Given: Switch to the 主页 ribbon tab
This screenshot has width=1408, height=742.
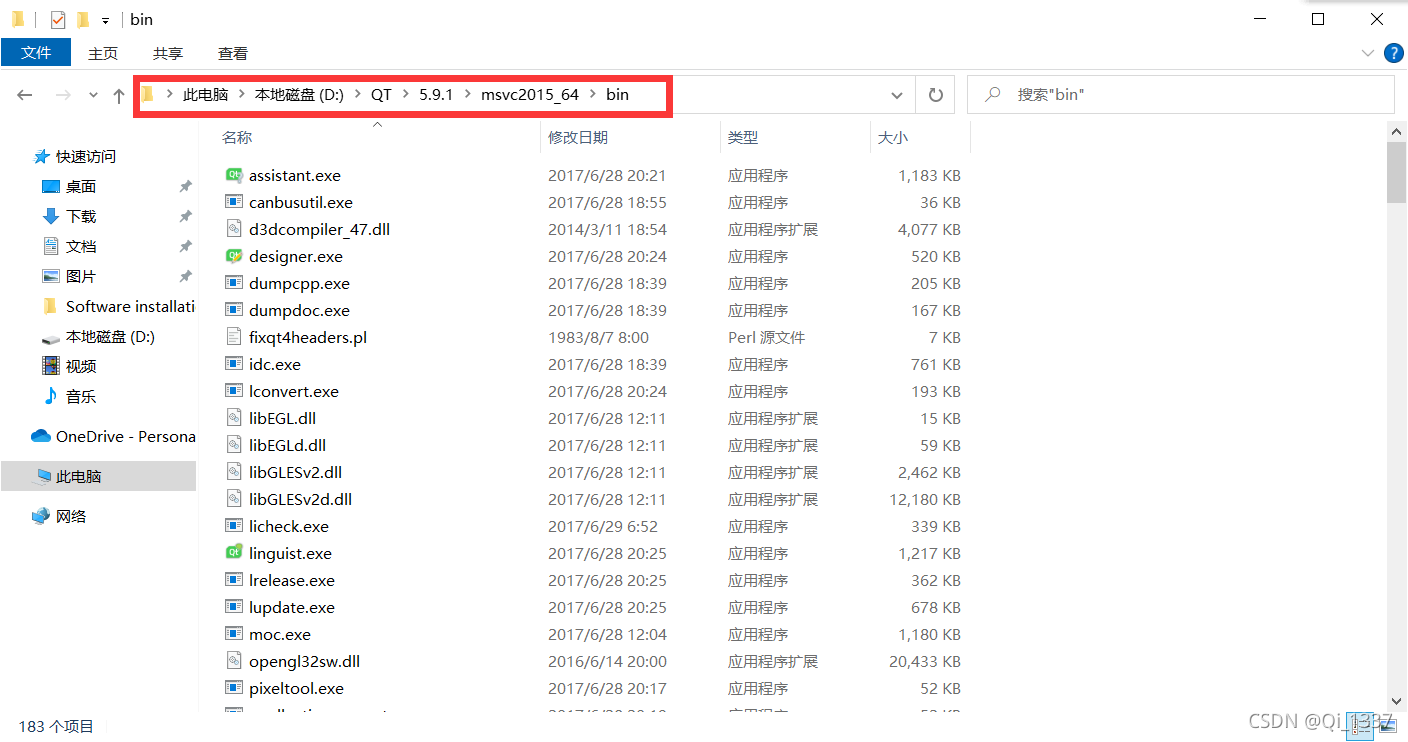Looking at the screenshot, I should (103, 54).
